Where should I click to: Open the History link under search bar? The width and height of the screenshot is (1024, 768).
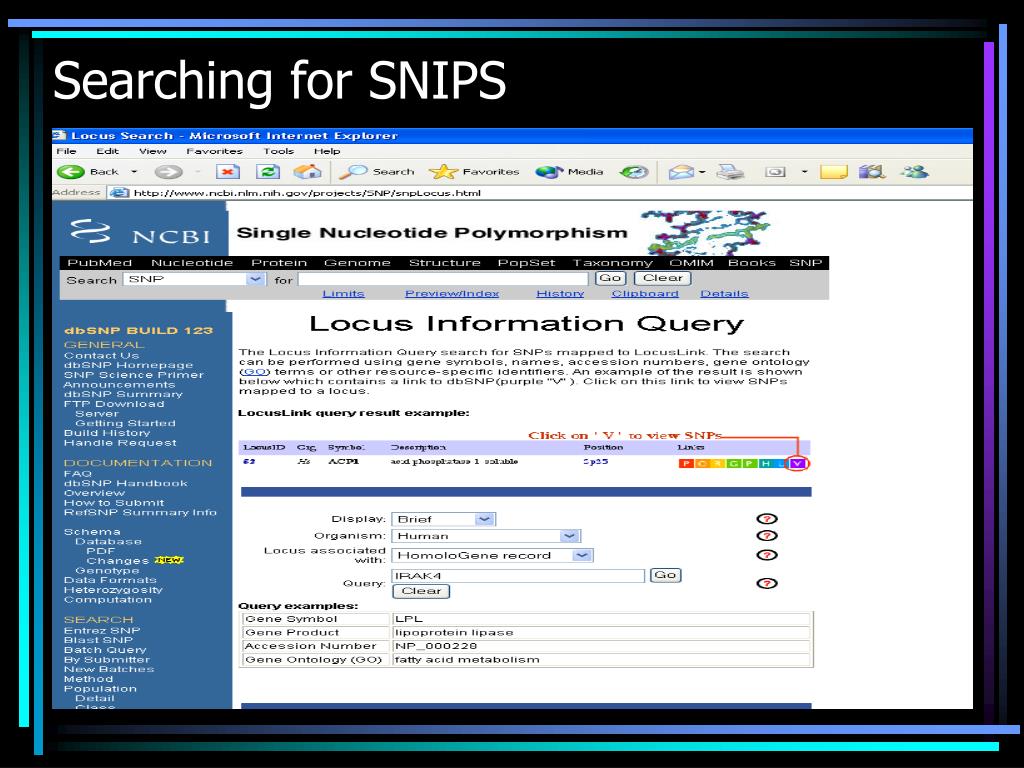[560, 294]
